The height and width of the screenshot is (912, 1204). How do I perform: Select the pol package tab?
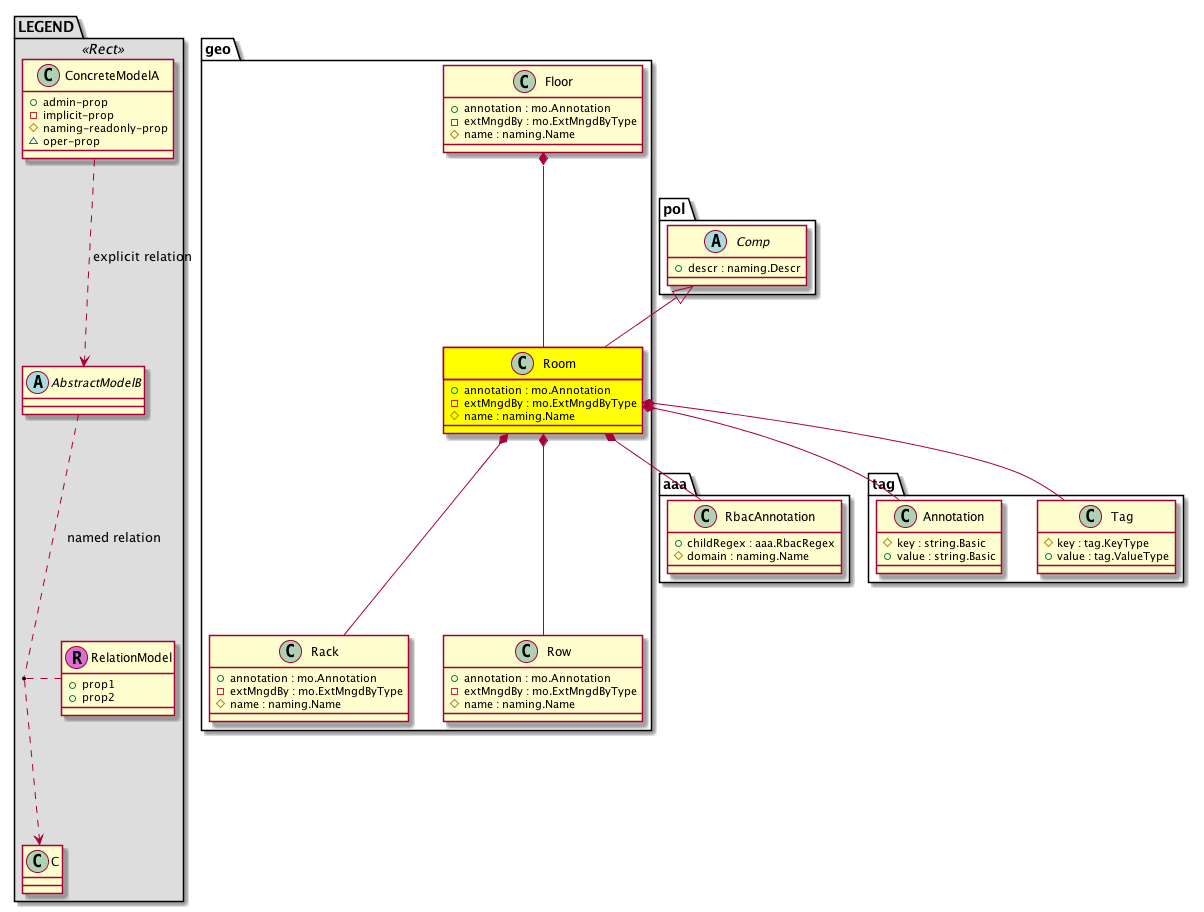[674, 209]
